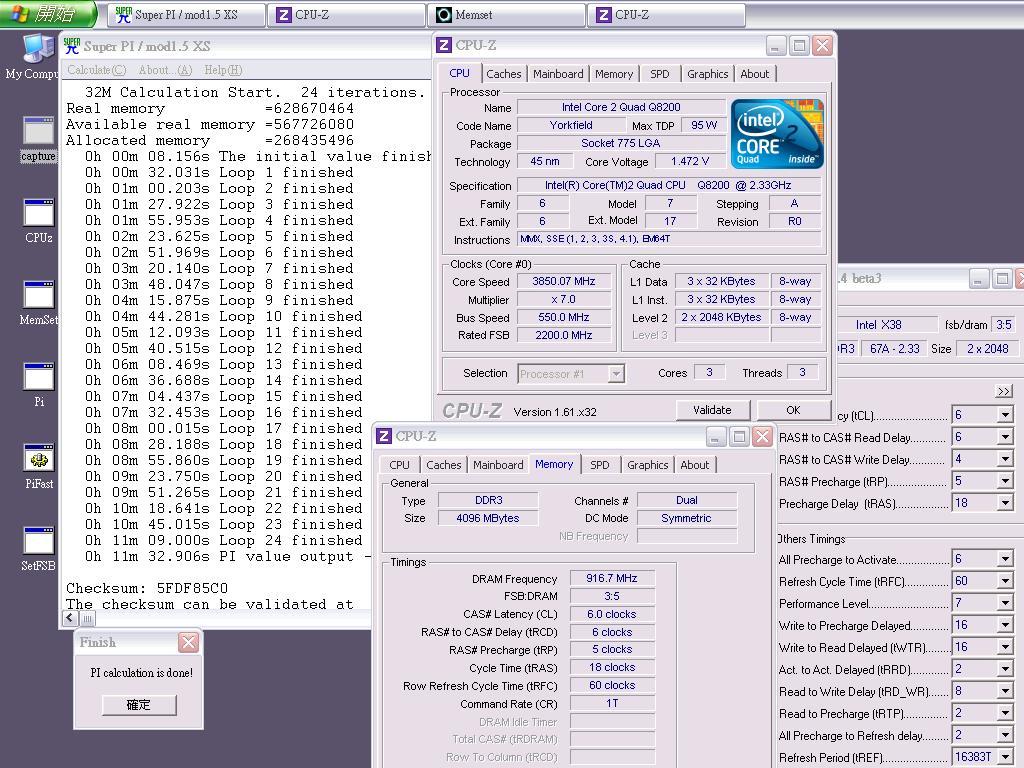Select Graphics tab in lower CPU-Z window

(647, 465)
